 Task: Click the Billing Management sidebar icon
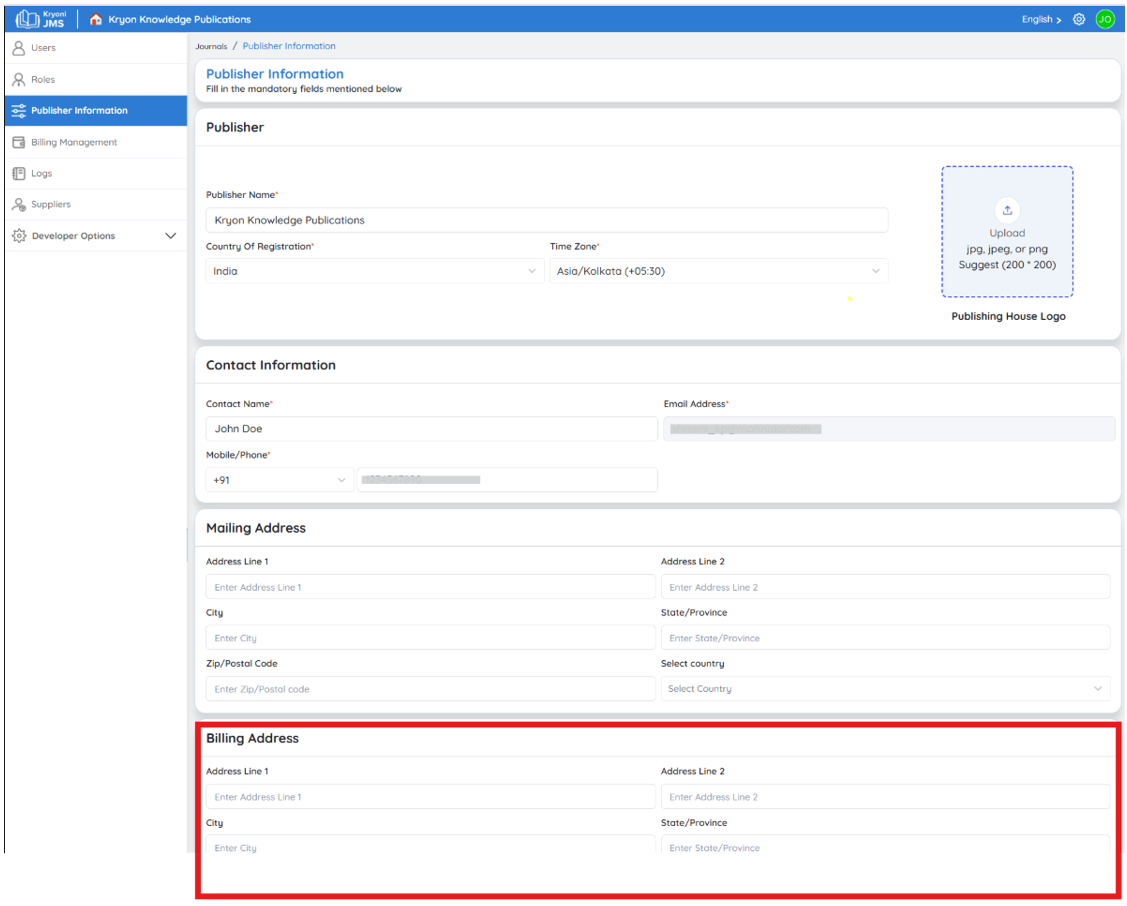coord(19,142)
